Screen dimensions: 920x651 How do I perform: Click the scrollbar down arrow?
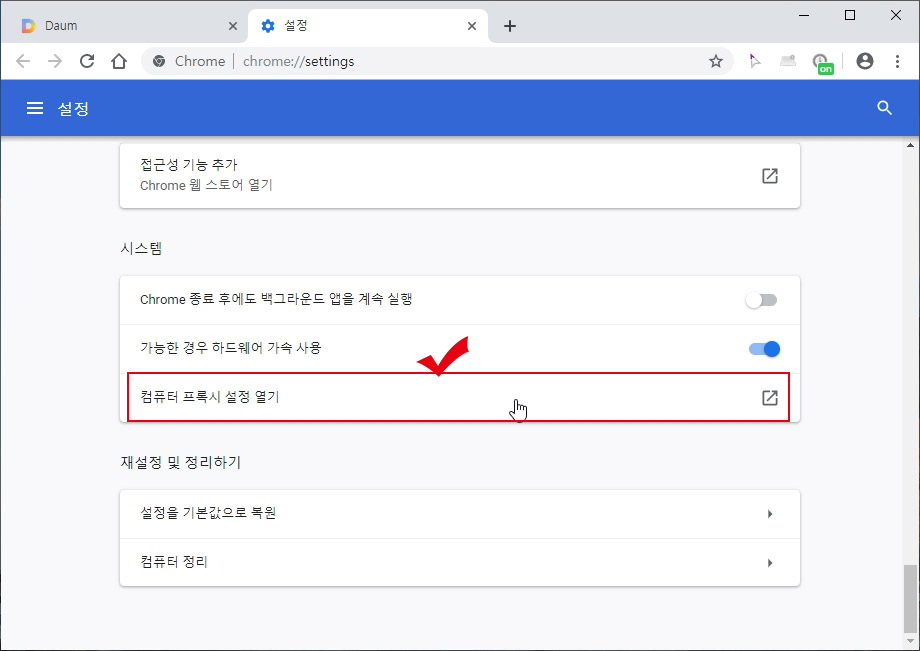tap(910, 641)
